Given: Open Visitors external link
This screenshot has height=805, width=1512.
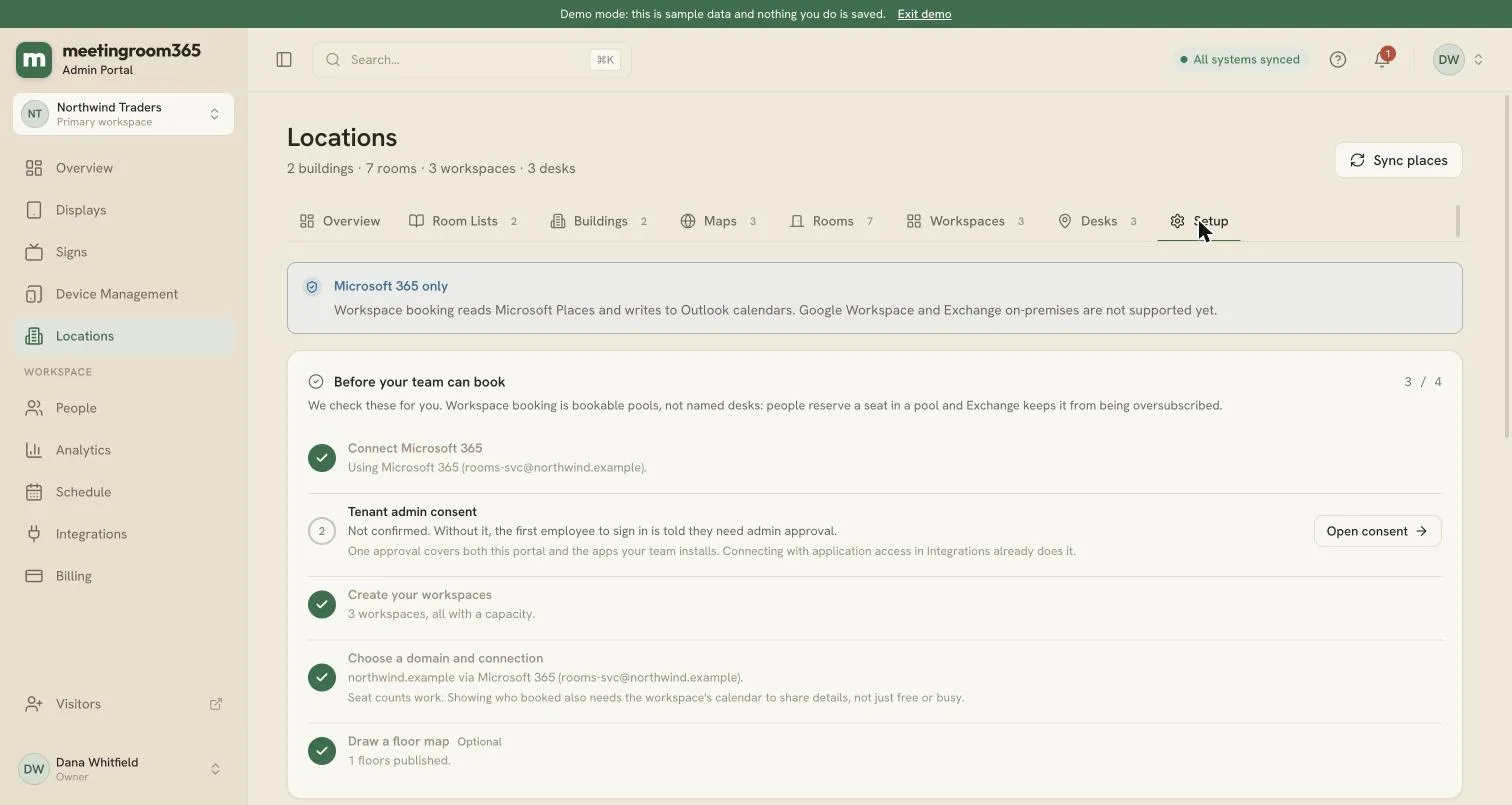Looking at the screenshot, I should pos(124,704).
